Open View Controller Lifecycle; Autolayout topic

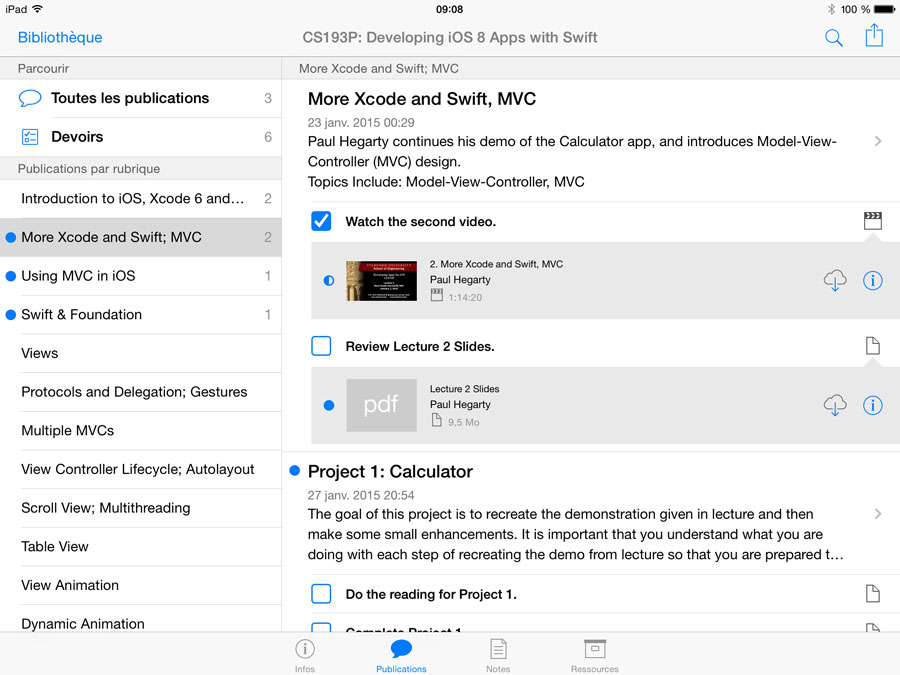pyautogui.click(x=141, y=469)
